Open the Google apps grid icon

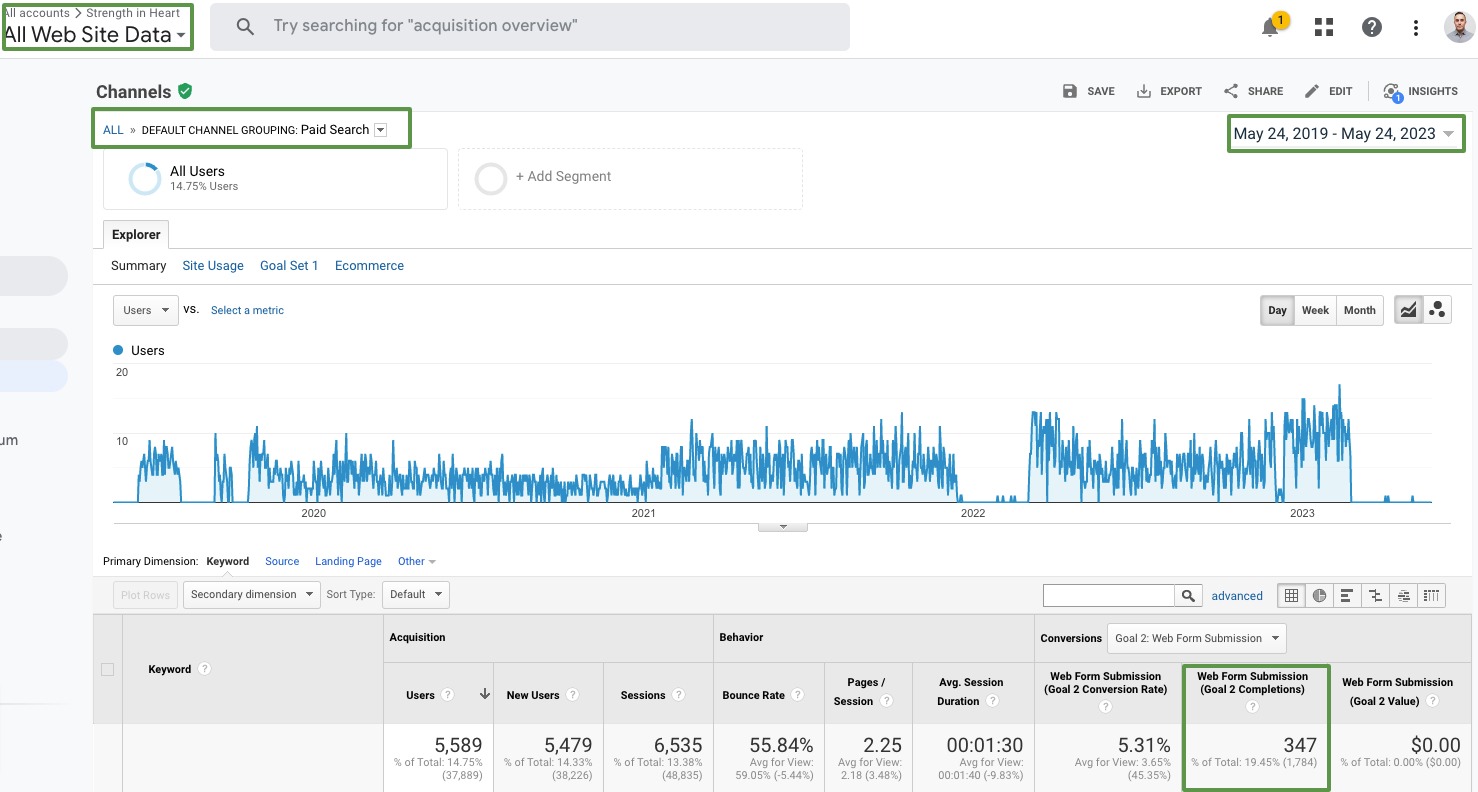[x=1324, y=27]
